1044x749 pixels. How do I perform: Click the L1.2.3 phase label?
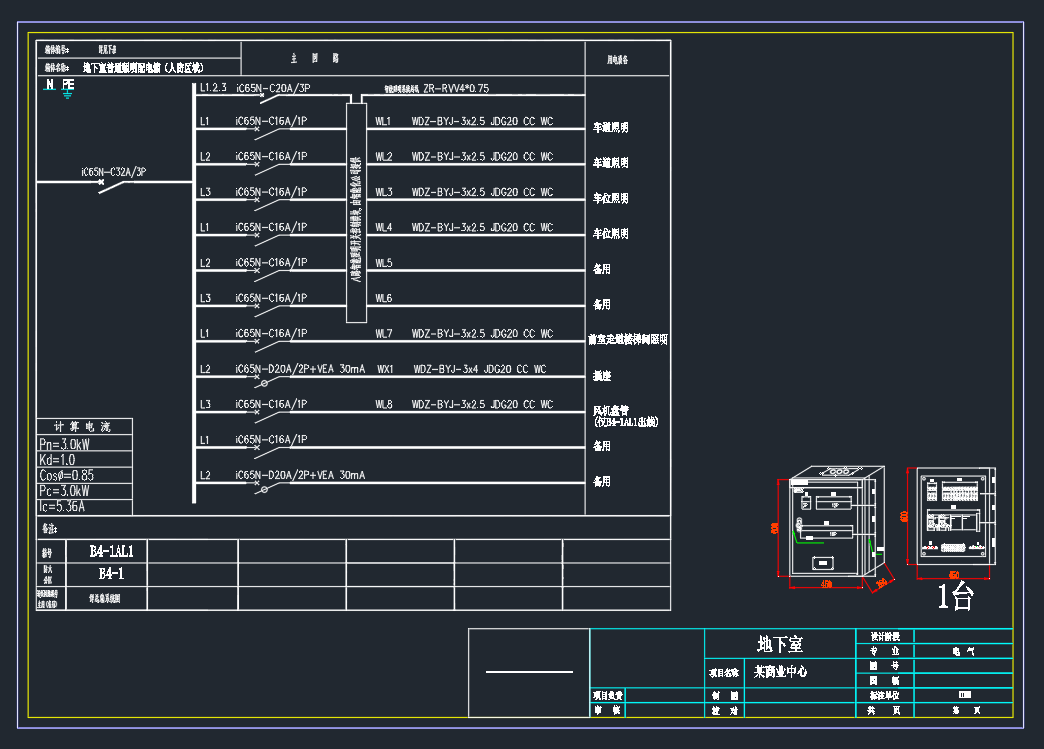[213, 88]
